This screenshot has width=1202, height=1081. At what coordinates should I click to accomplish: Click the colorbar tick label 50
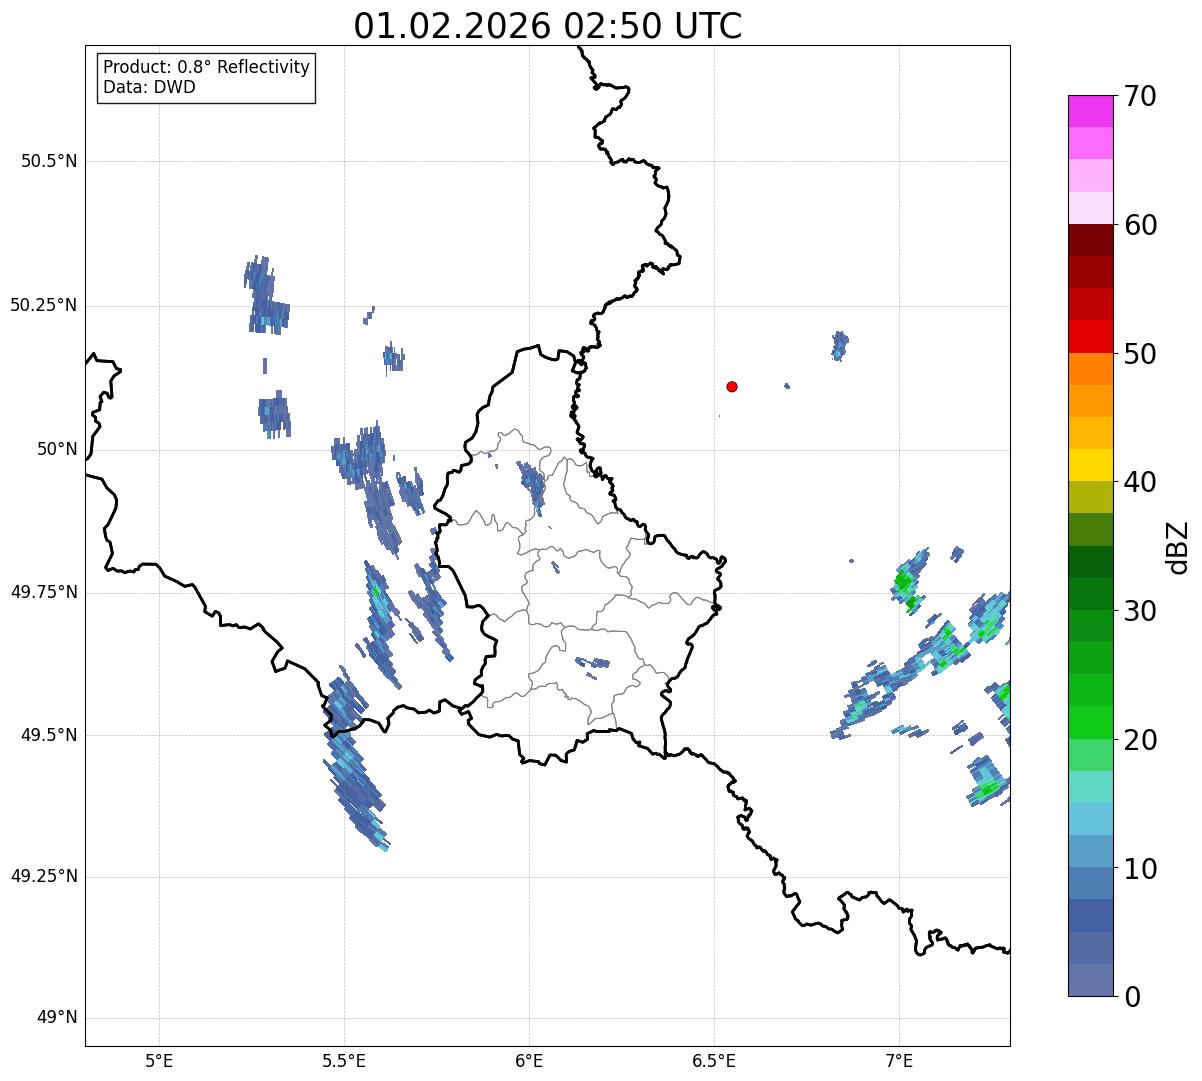1140,354
